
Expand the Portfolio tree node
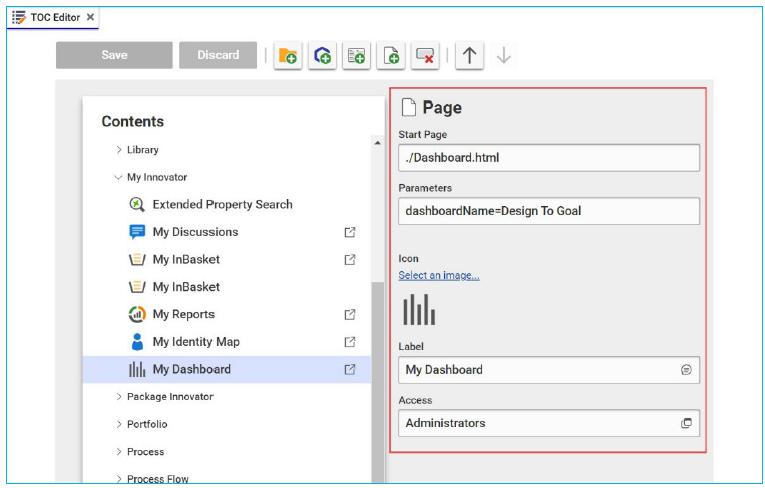click(118, 424)
